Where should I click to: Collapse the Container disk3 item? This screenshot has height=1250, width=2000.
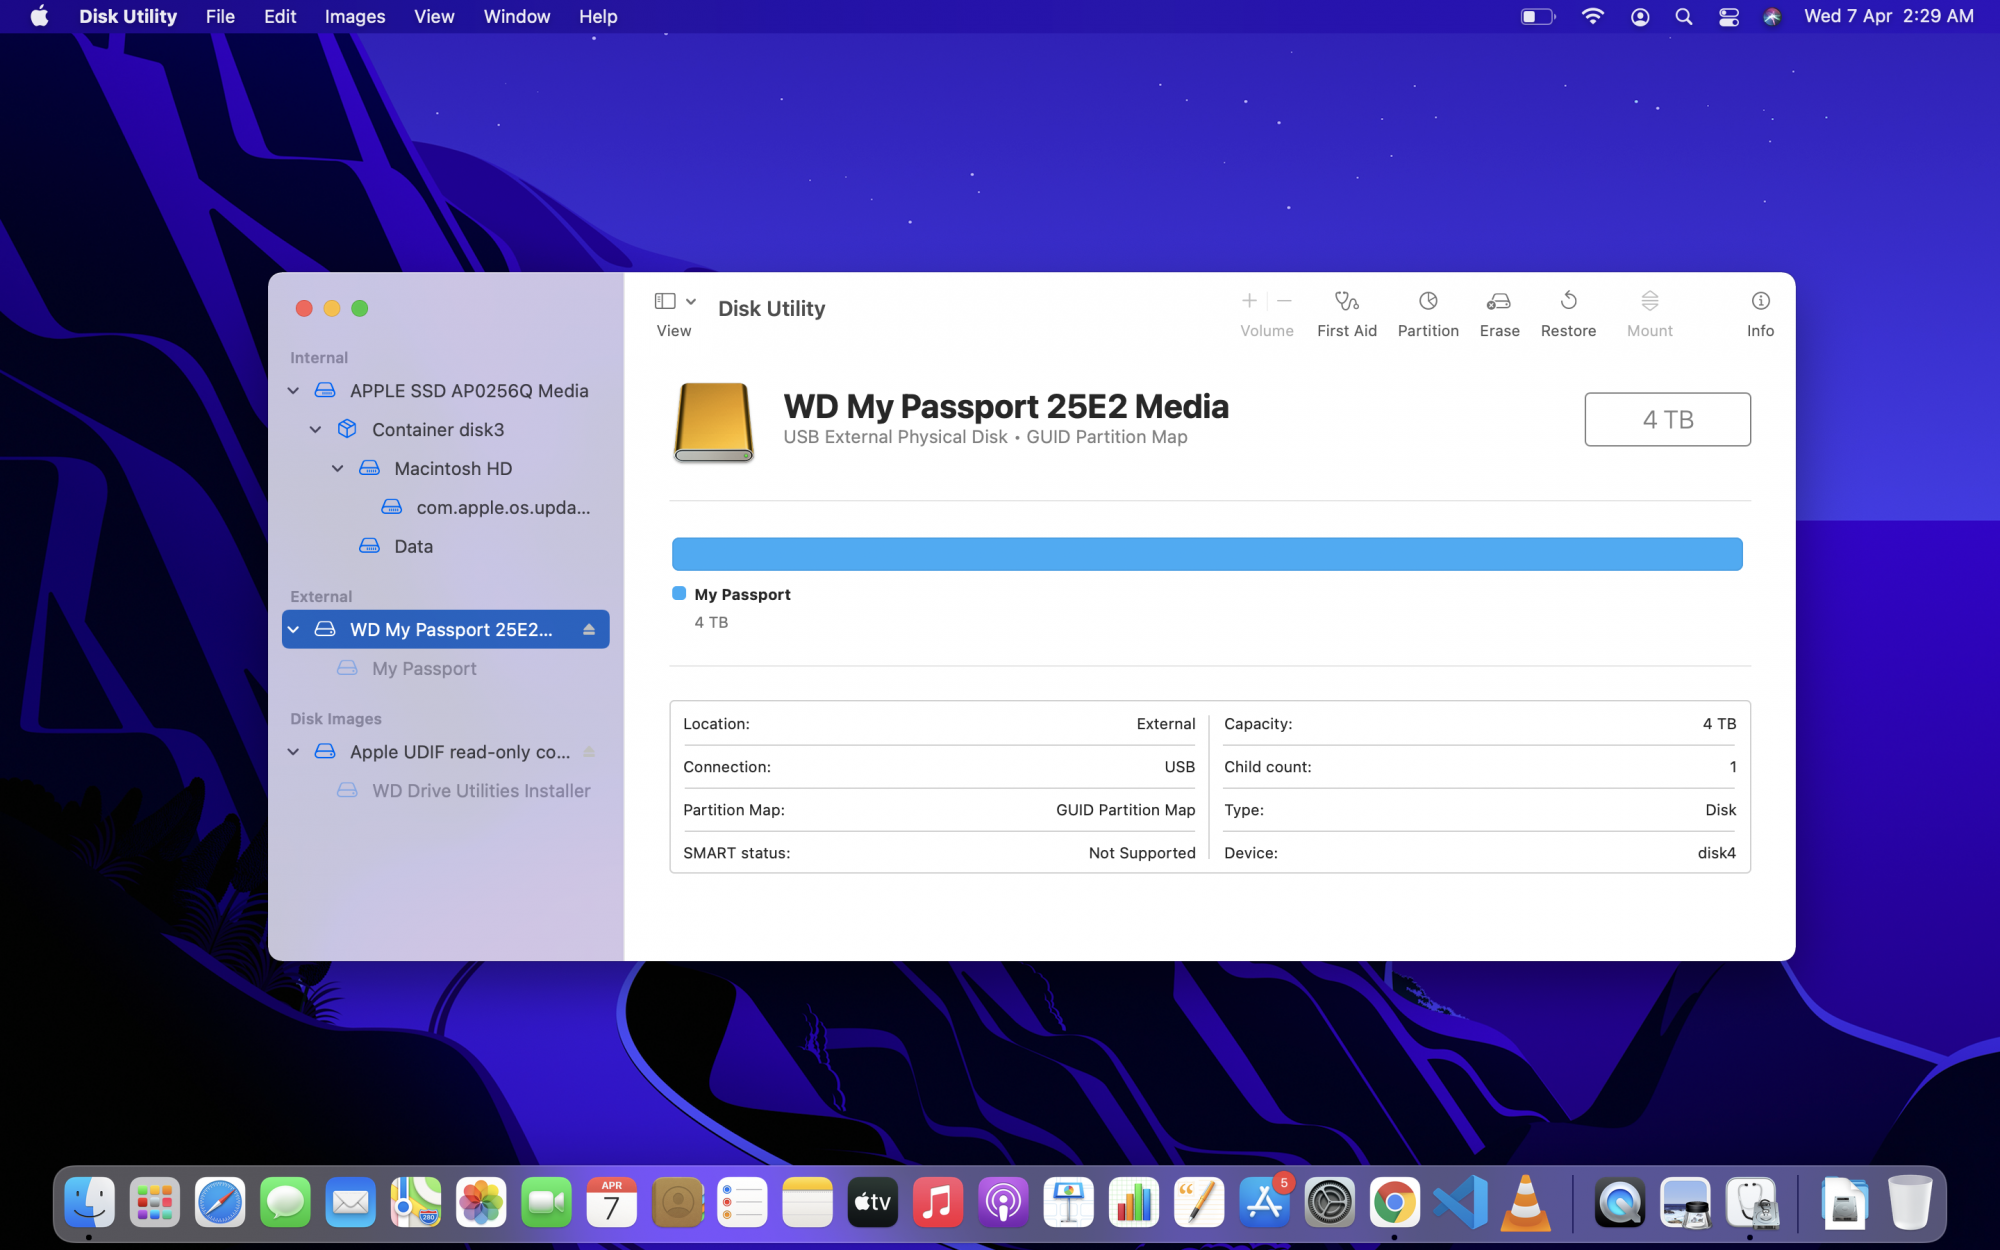[315, 430]
